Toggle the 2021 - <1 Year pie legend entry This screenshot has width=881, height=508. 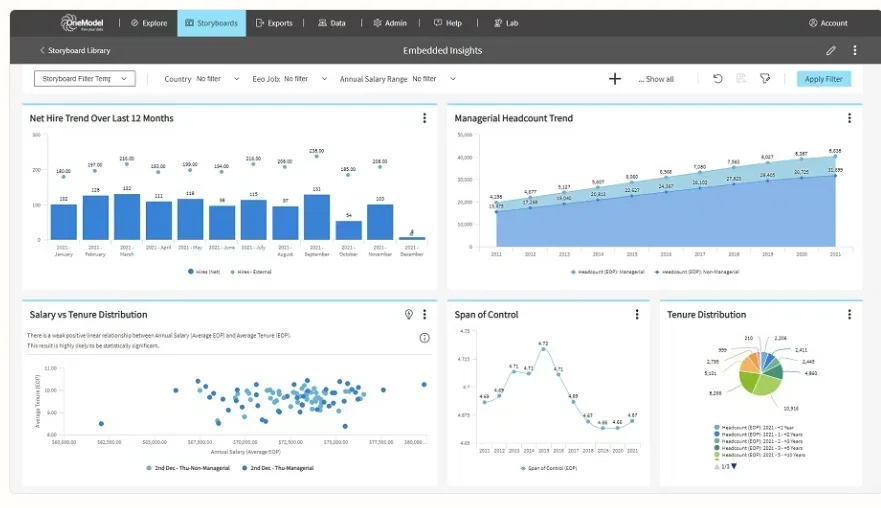753,428
